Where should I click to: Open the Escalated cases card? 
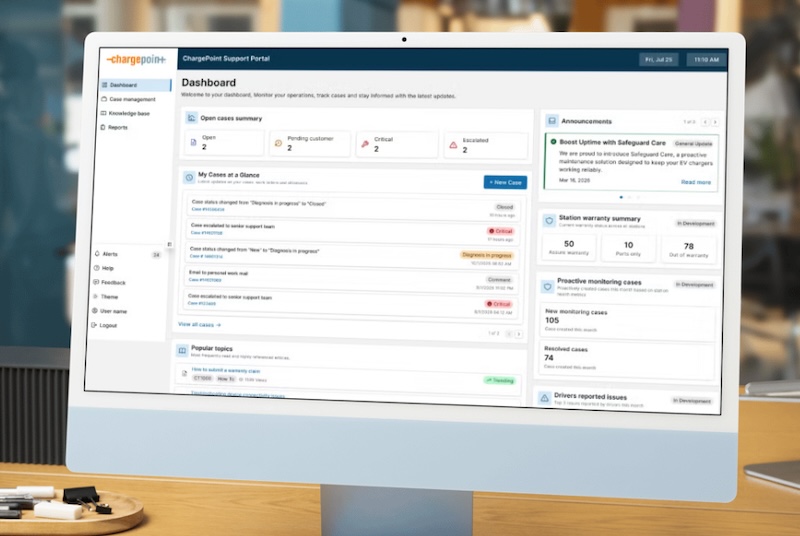coord(484,145)
